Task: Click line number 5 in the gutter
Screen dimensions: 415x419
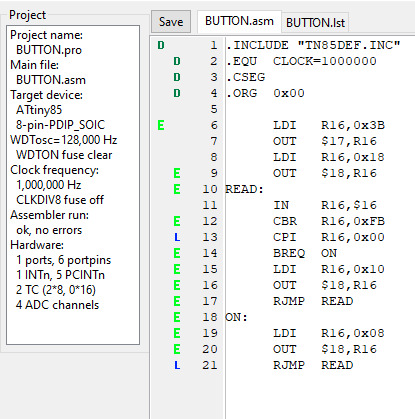Action: (x=214, y=109)
